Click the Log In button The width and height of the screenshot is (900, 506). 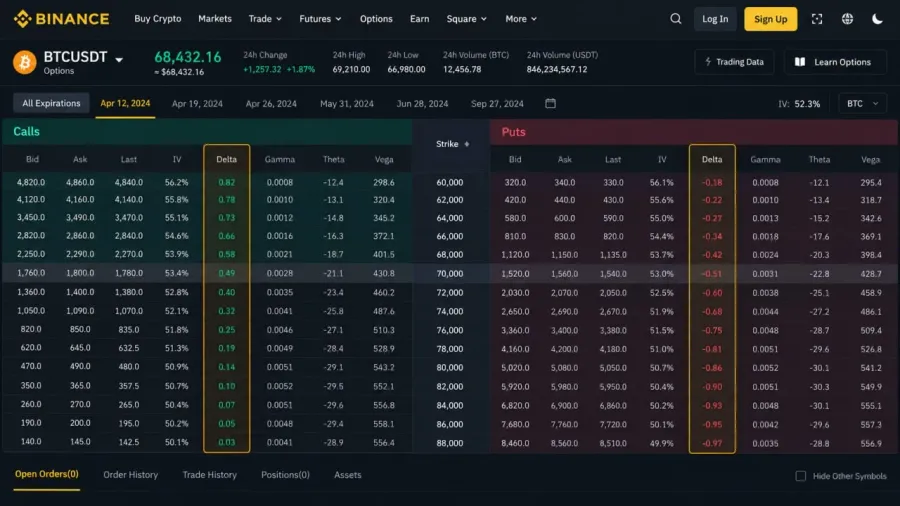tap(715, 19)
